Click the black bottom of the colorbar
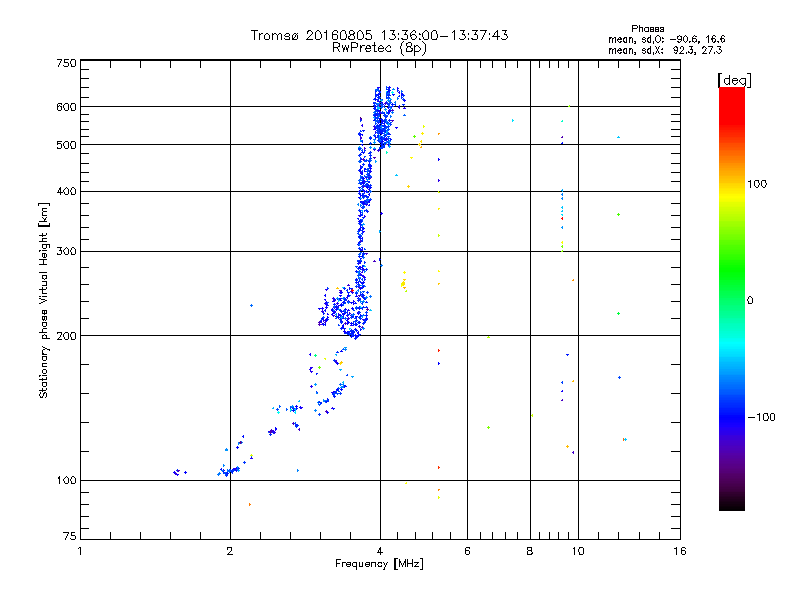The width and height of the screenshot is (800, 600). (x=732, y=503)
